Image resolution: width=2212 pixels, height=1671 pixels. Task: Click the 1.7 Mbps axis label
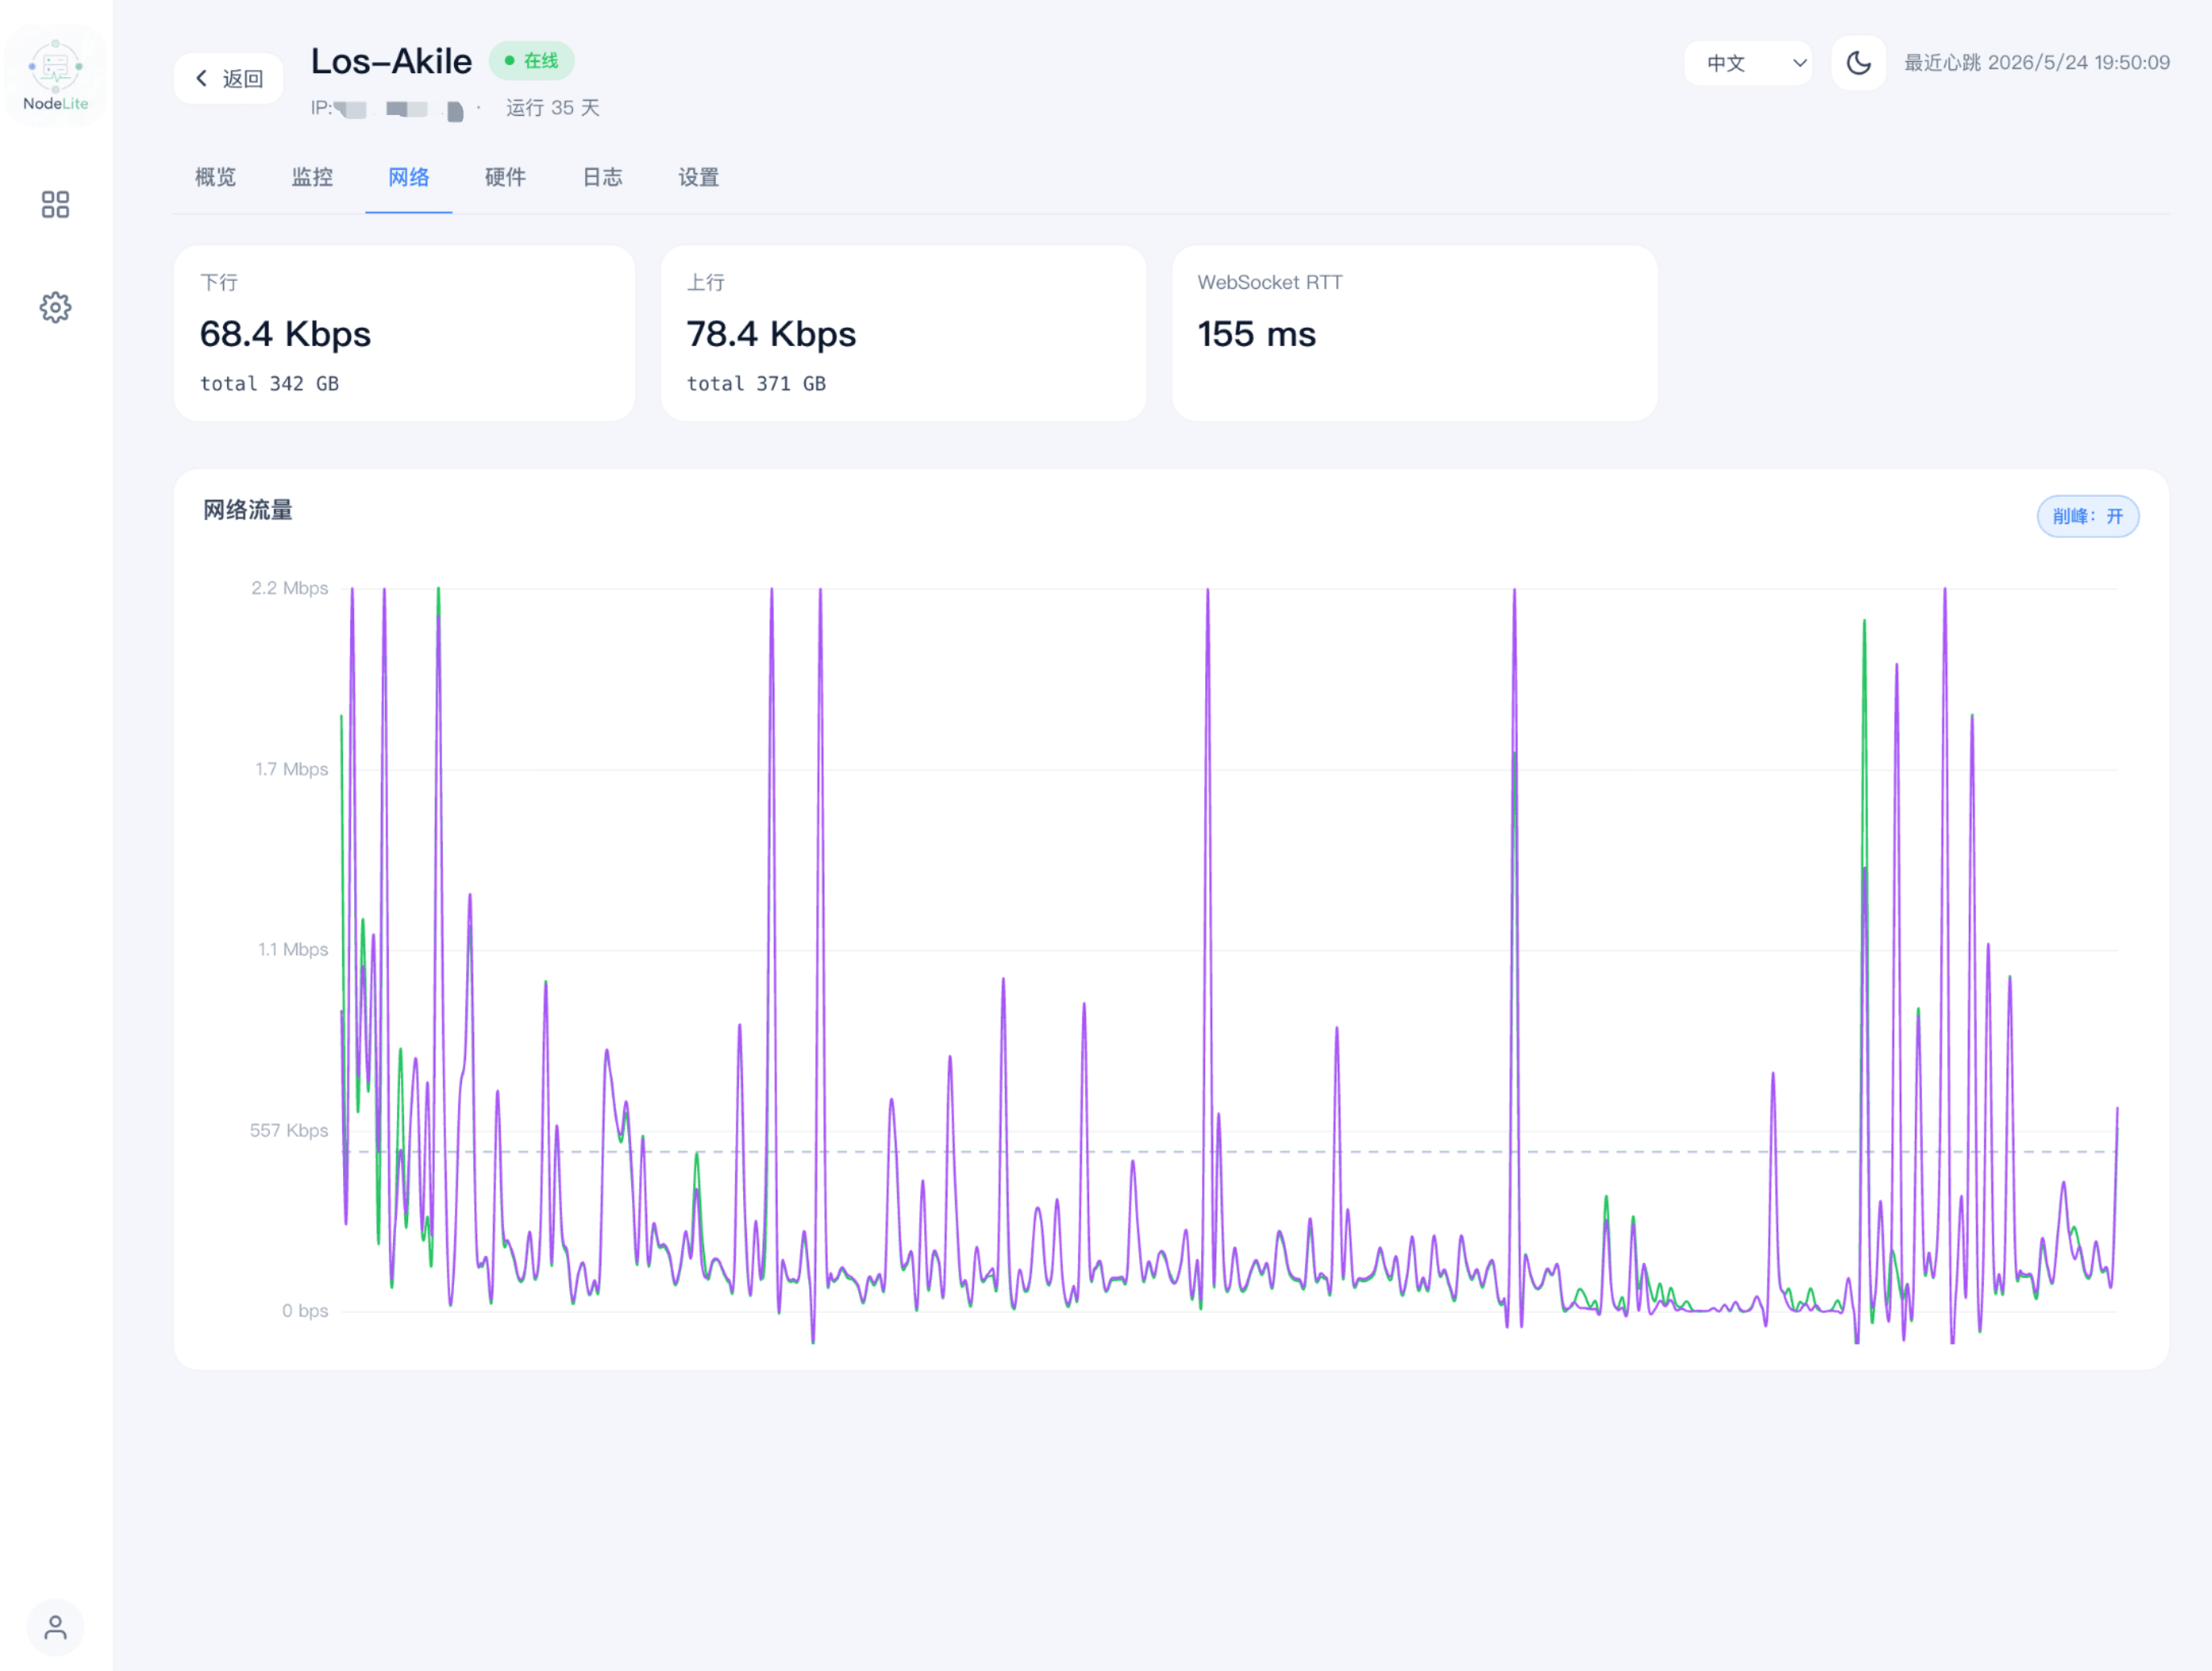(292, 770)
